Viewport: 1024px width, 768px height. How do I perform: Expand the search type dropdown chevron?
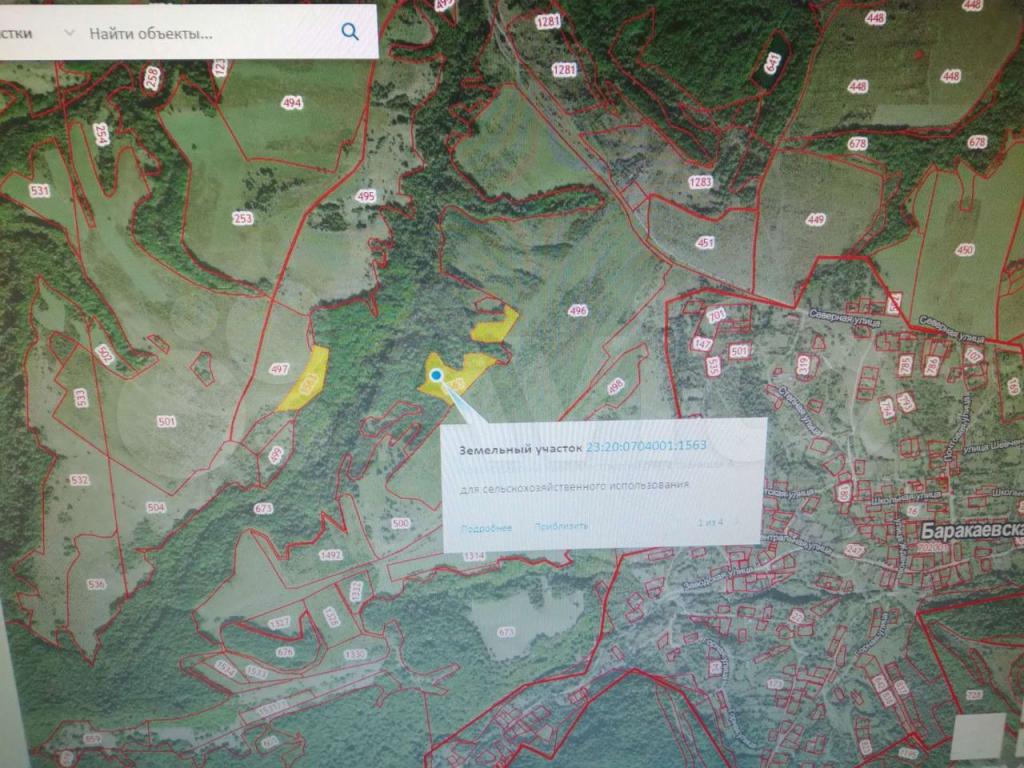click(68, 32)
